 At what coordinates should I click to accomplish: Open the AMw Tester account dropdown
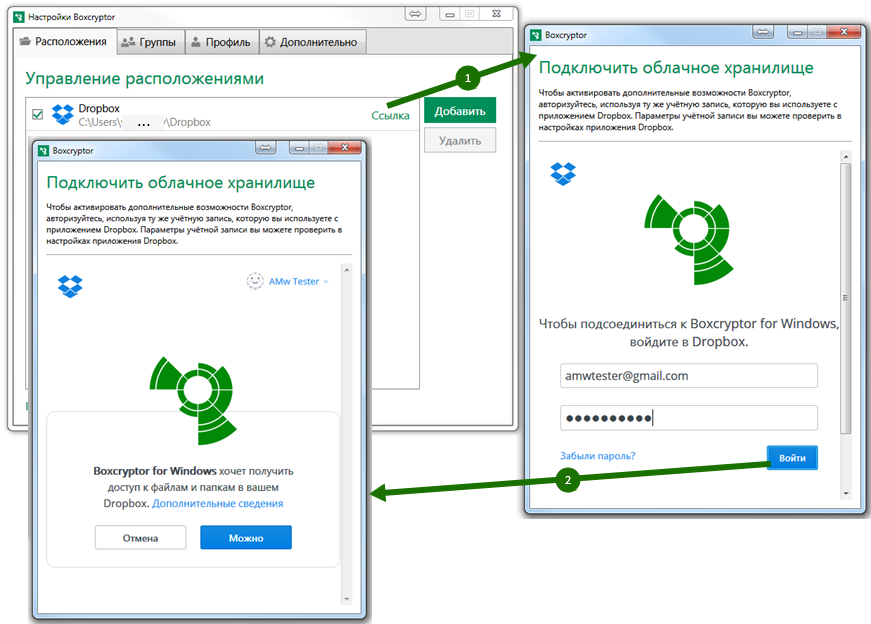pyautogui.click(x=298, y=282)
